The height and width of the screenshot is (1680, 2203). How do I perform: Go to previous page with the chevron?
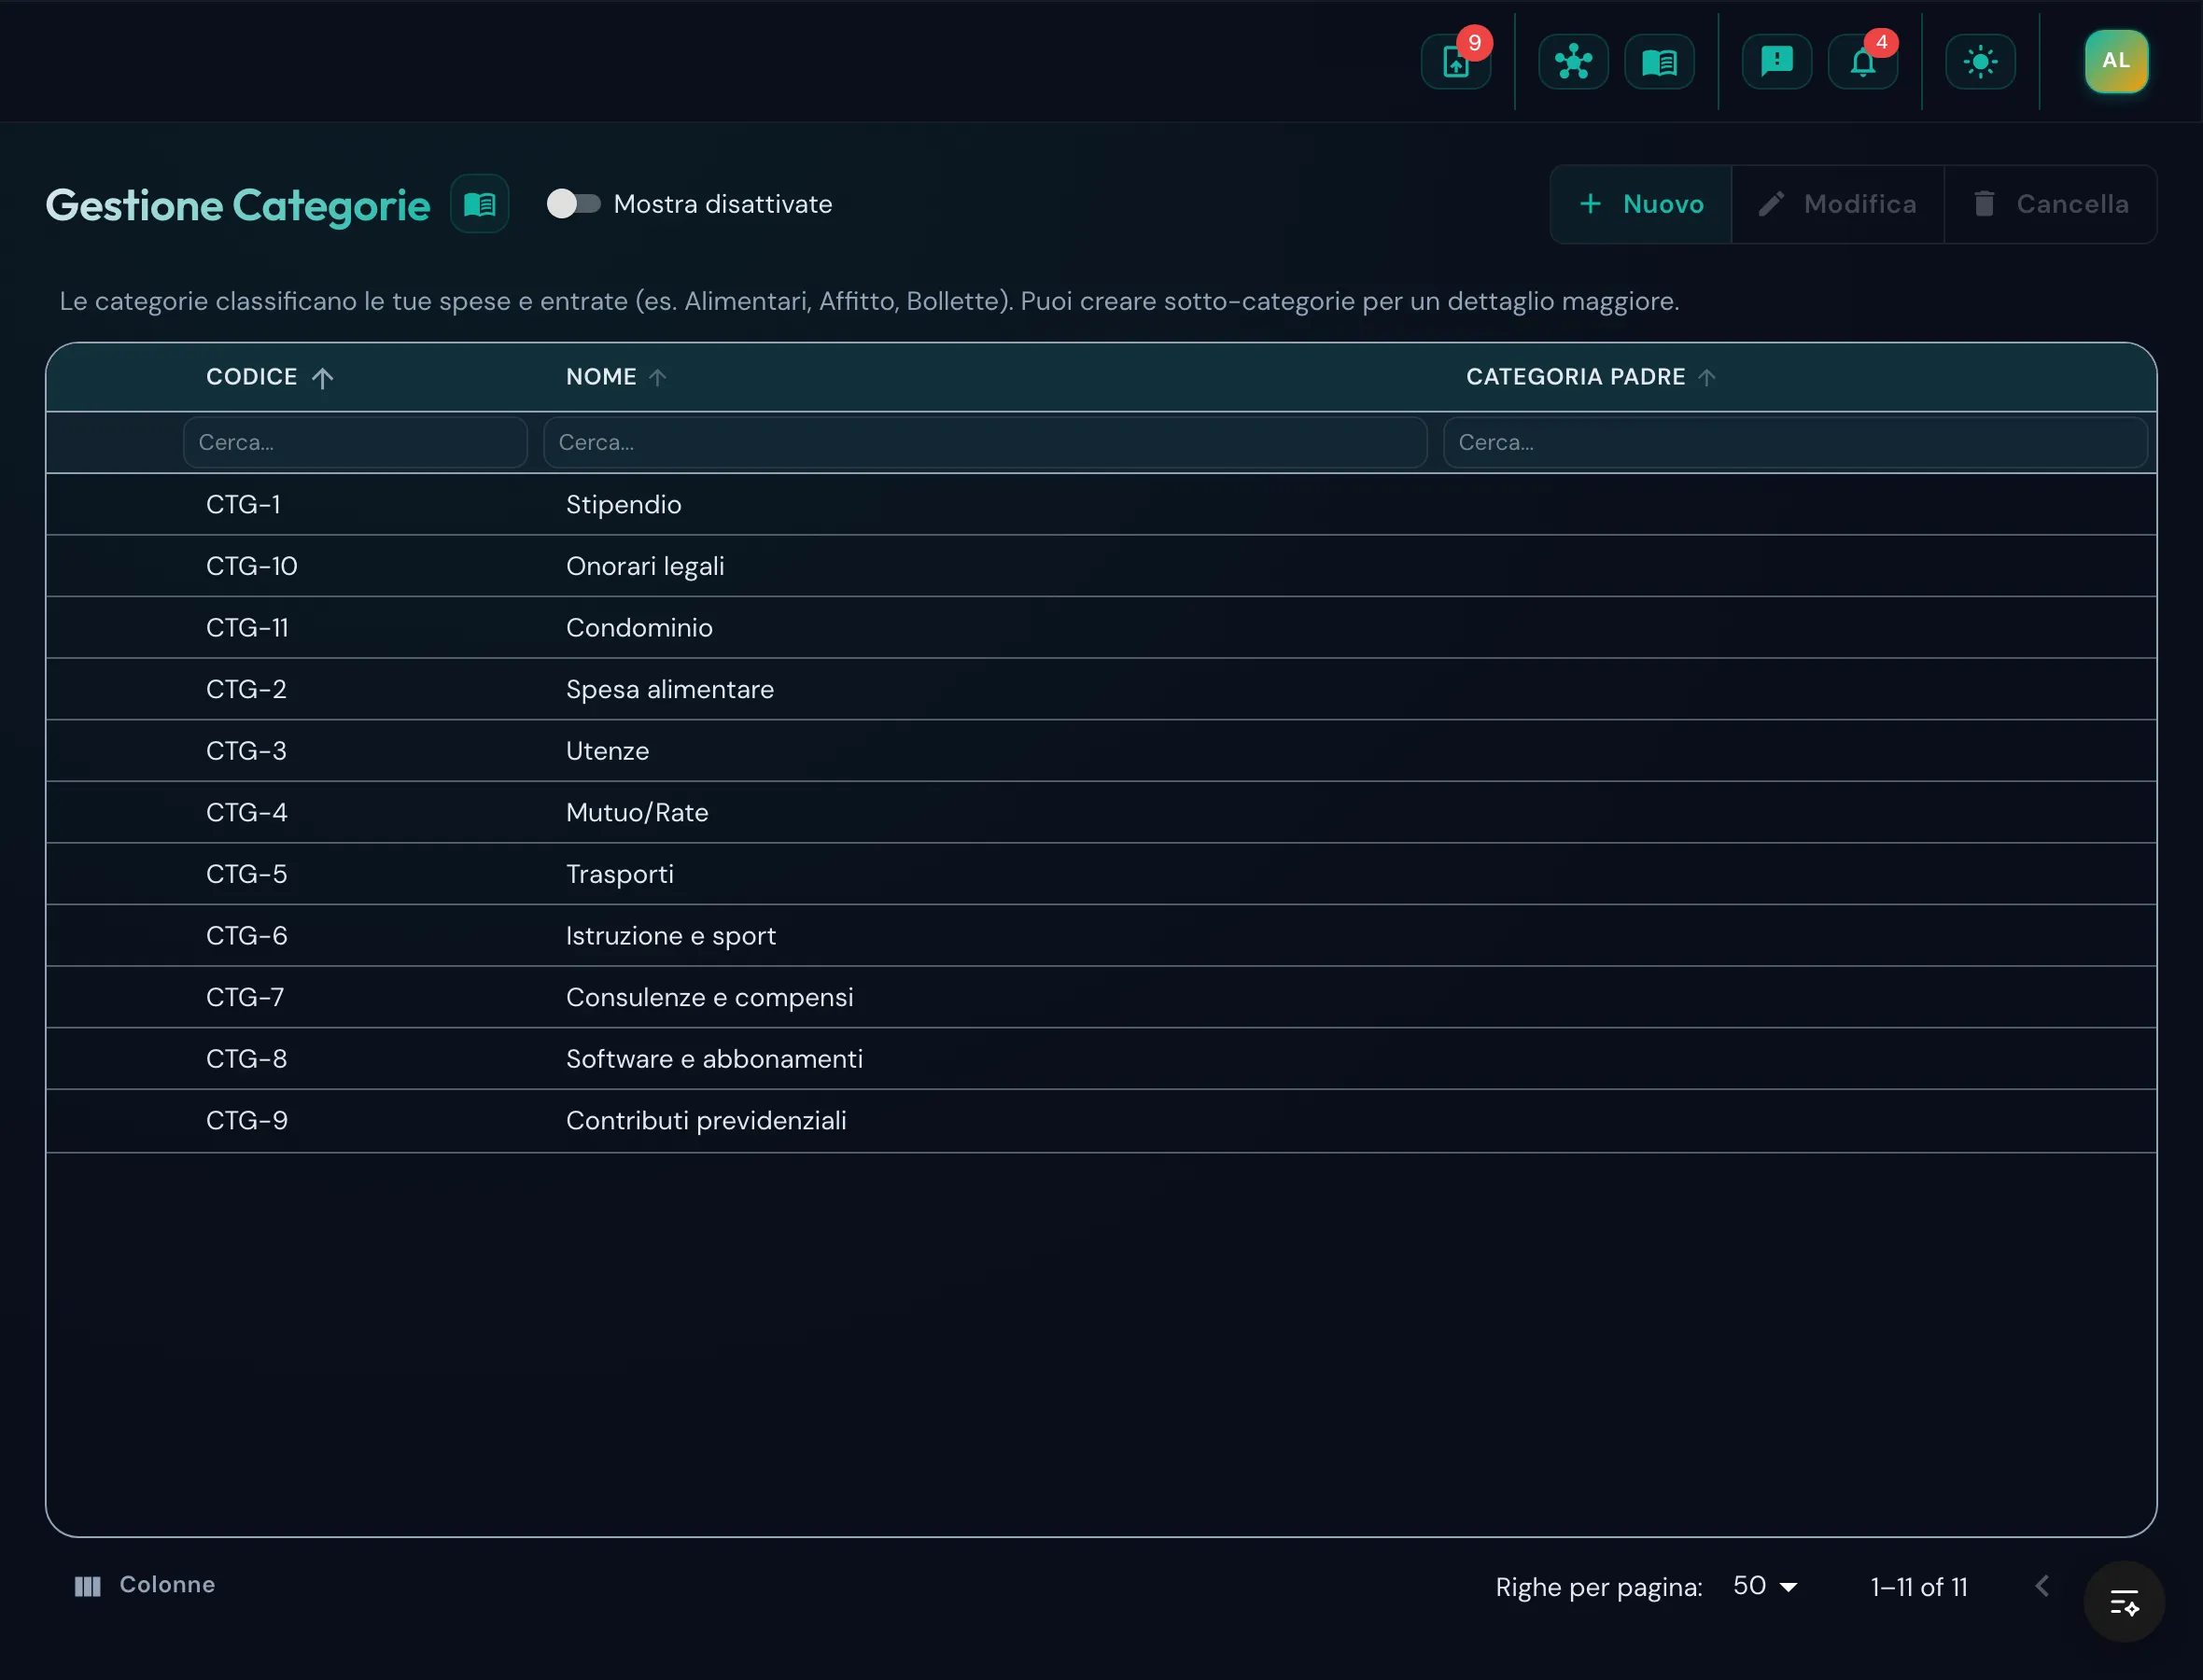2042,1586
